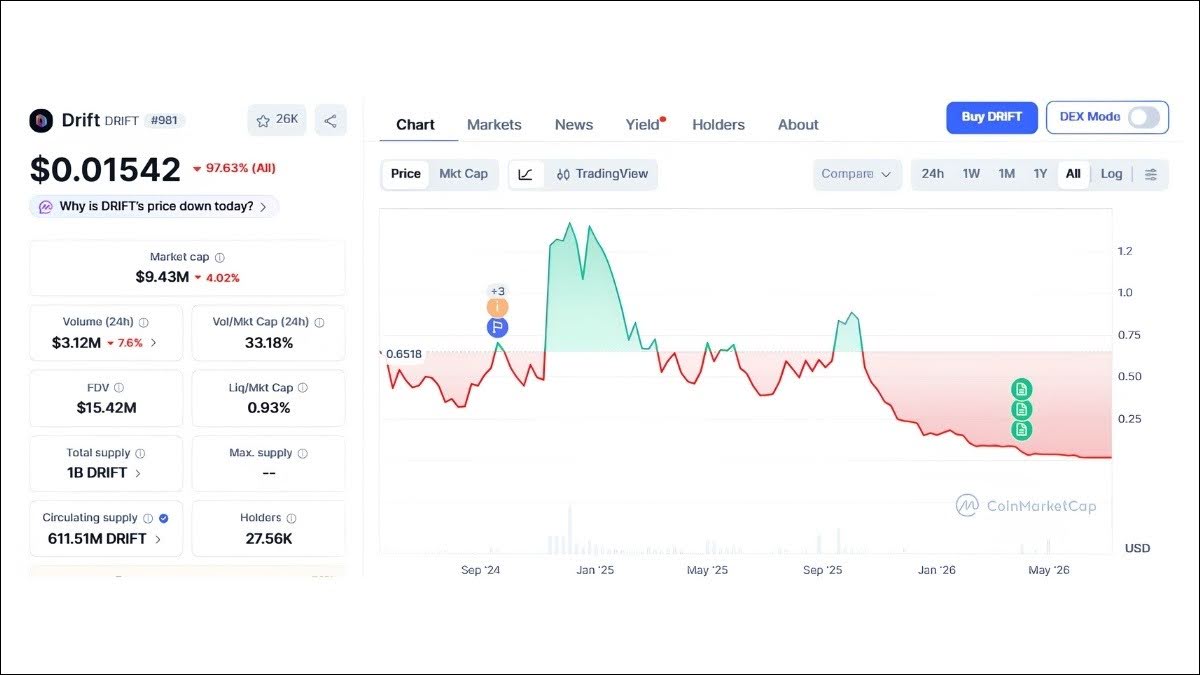The image size is (1200, 675).
Task: Set chart range to 1M
Action: 1006,174
